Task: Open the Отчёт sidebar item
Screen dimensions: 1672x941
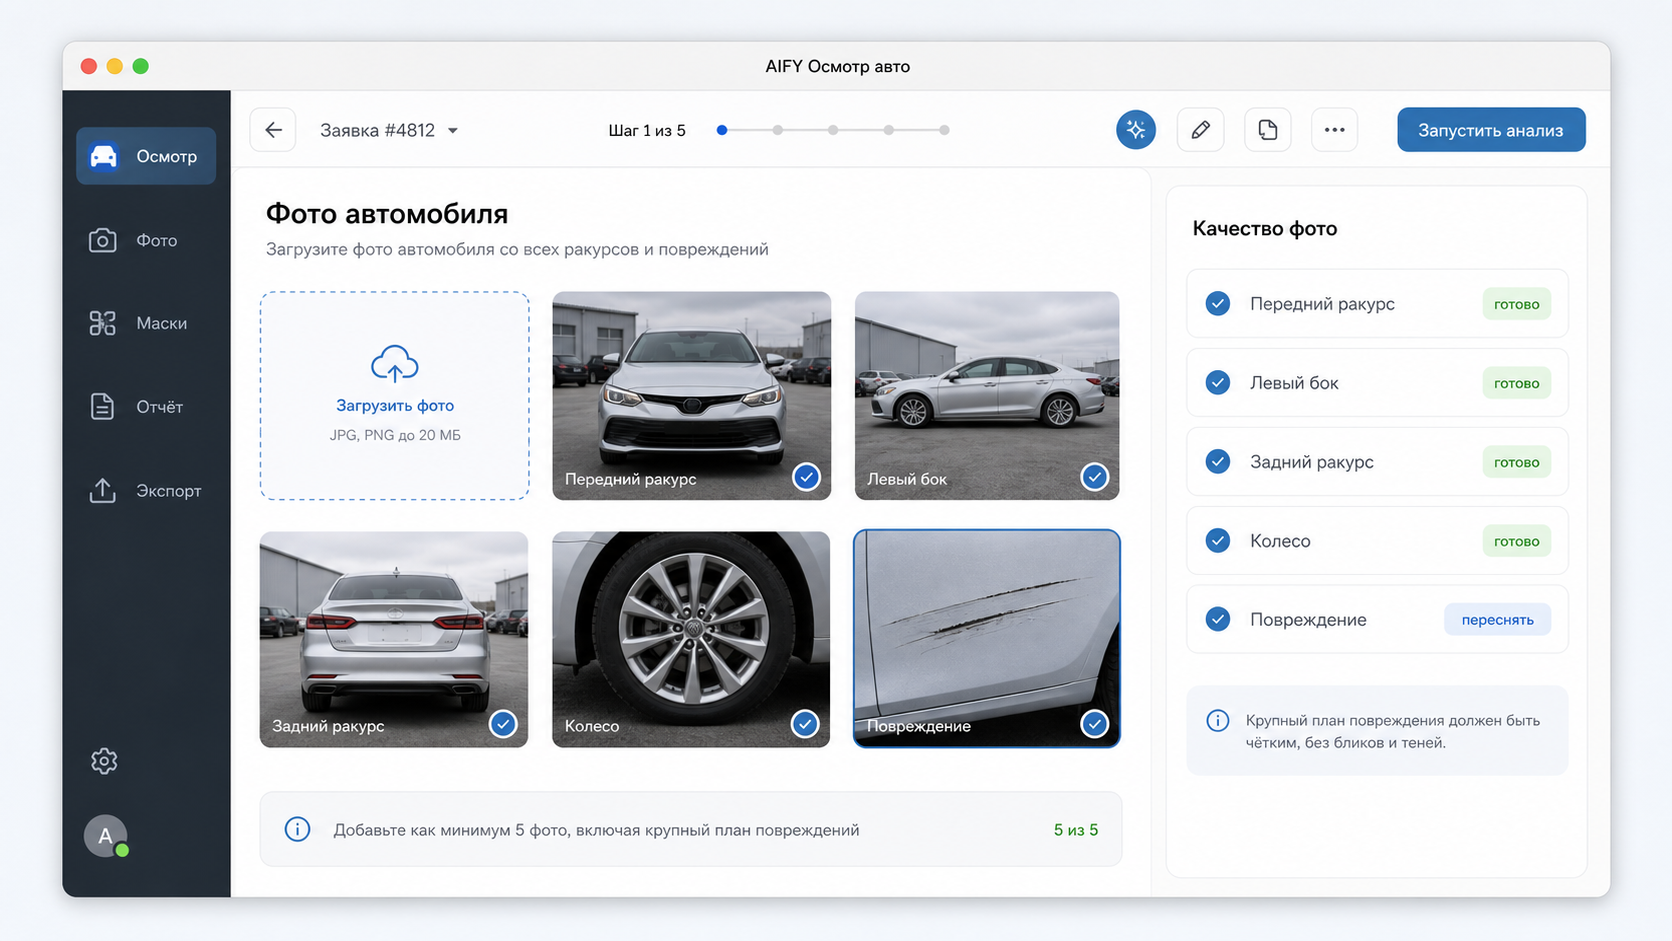Action: tap(146, 407)
